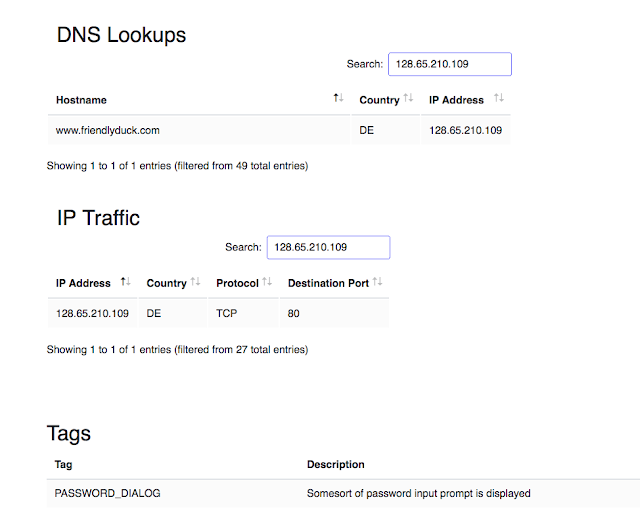Click the Tags table Description header
The width and height of the screenshot is (640, 516).
click(x=336, y=465)
